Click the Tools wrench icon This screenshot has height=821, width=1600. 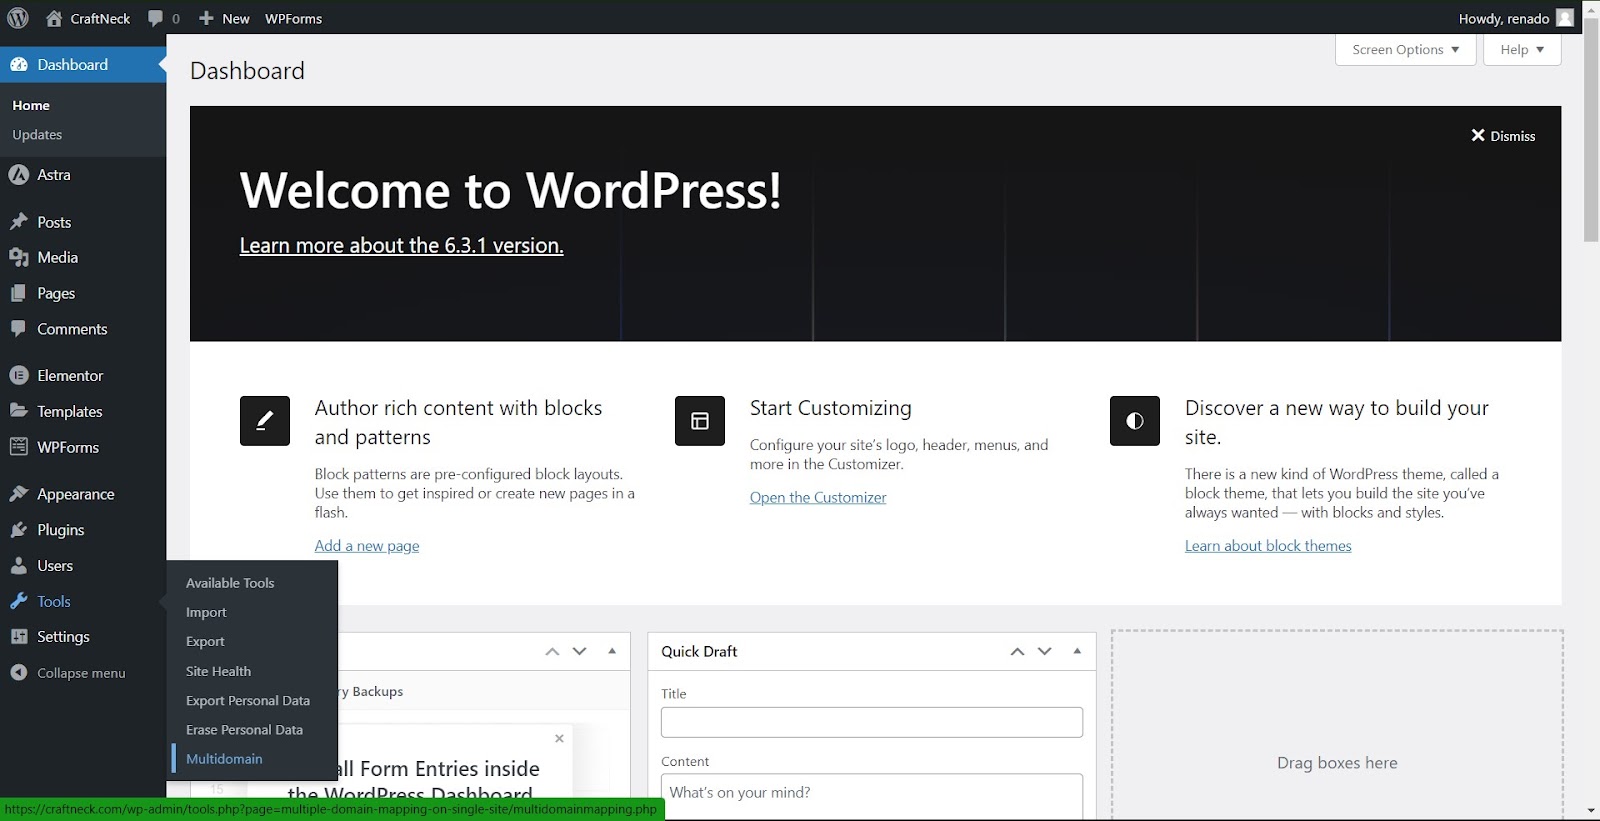(19, 601)
